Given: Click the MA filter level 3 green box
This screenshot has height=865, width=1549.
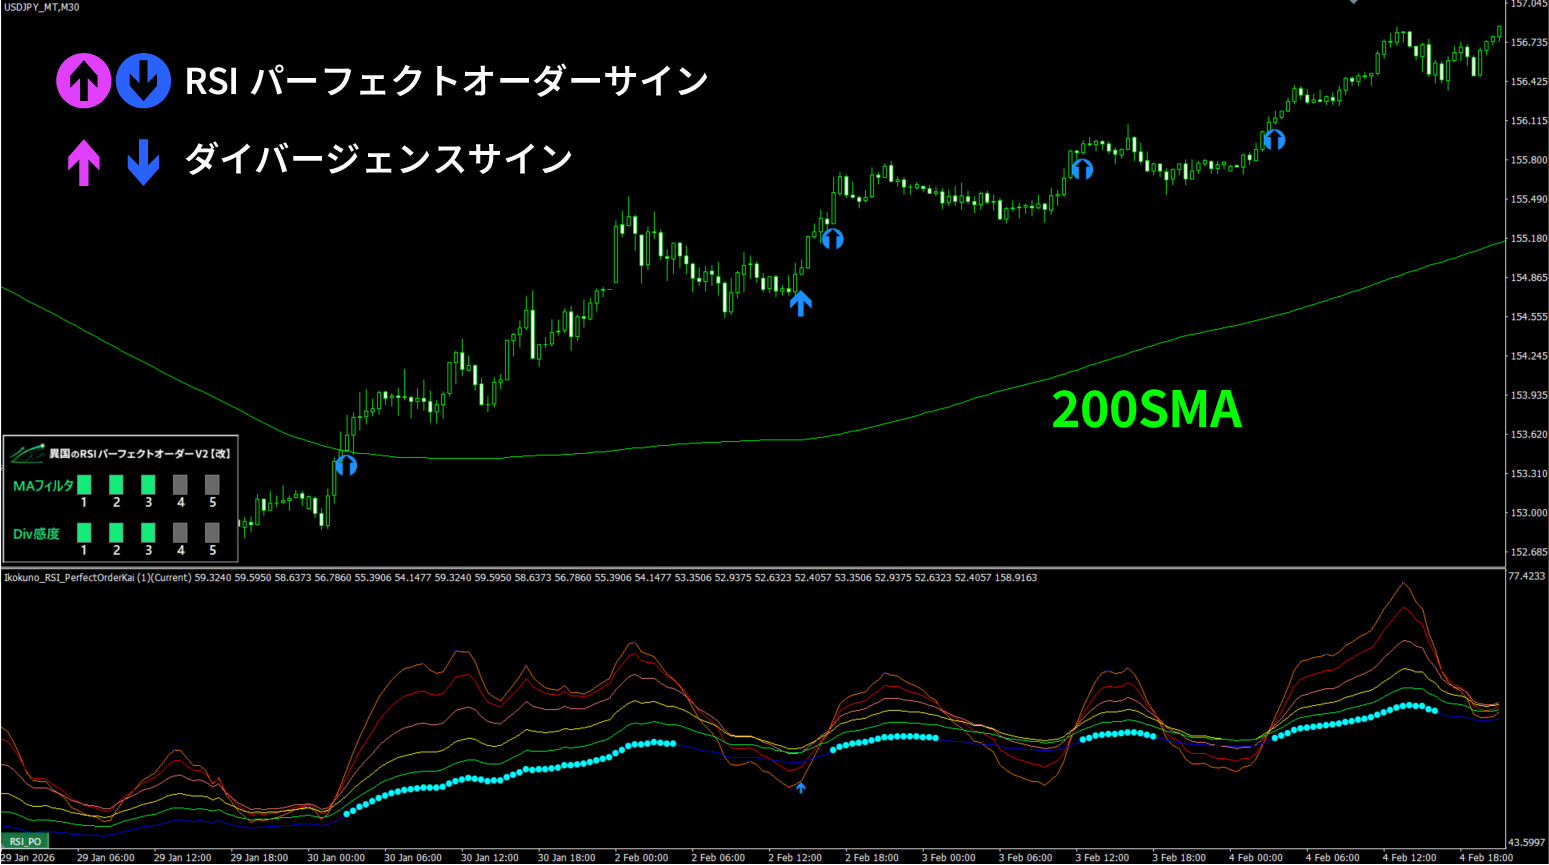Looking at the screenshot, I should tap(148, 485).
